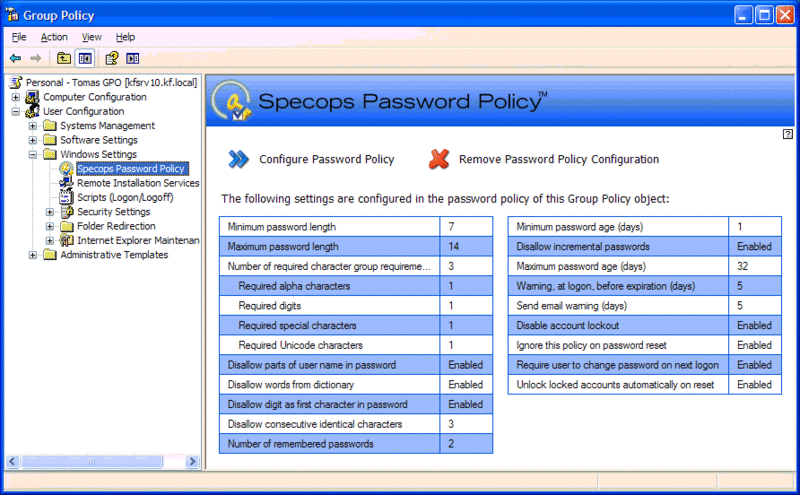Expand the Administrative Templates node

33,255
